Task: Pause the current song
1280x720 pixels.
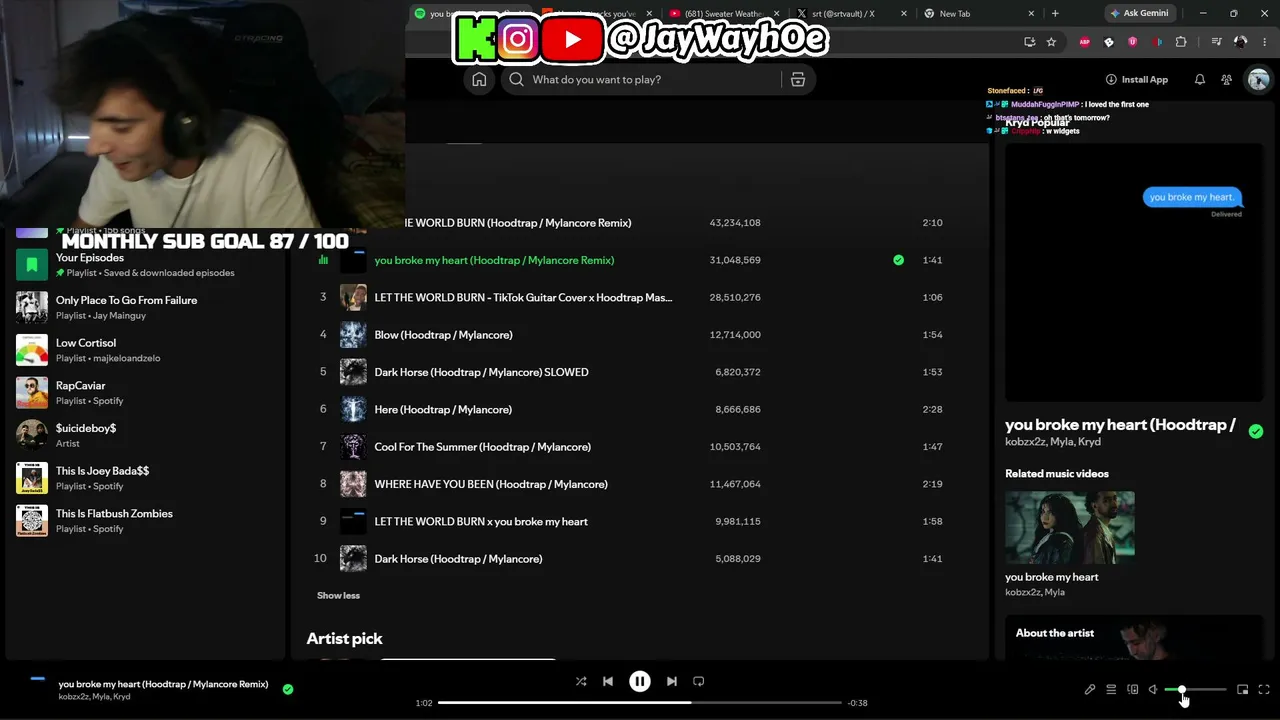Action: pos(640,682)
